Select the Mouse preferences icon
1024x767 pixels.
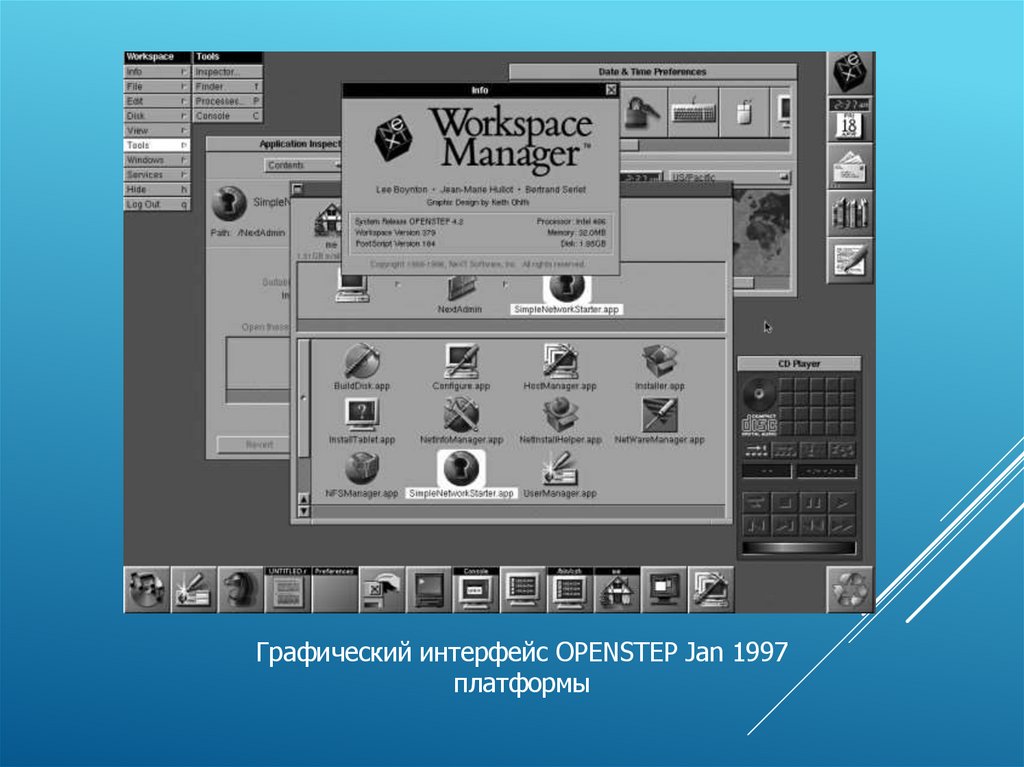(x=744, y=112)
